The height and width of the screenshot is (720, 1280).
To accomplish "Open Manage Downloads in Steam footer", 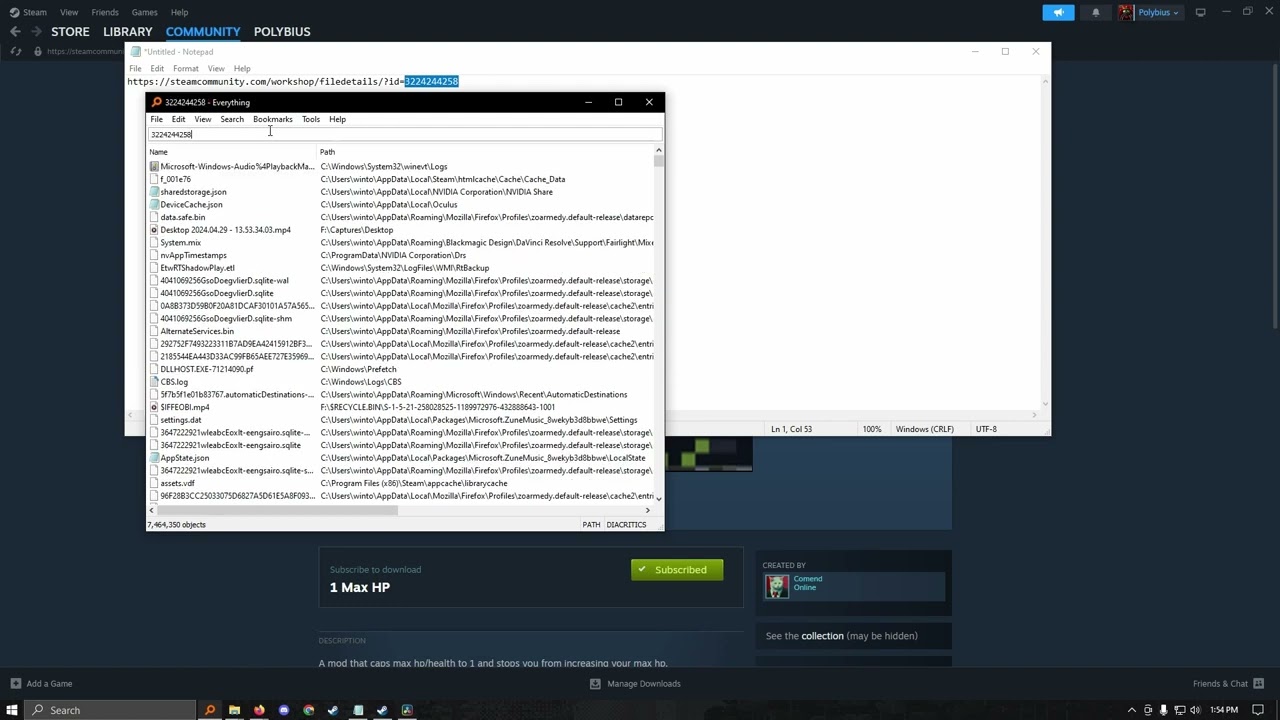I will (635, 684).
